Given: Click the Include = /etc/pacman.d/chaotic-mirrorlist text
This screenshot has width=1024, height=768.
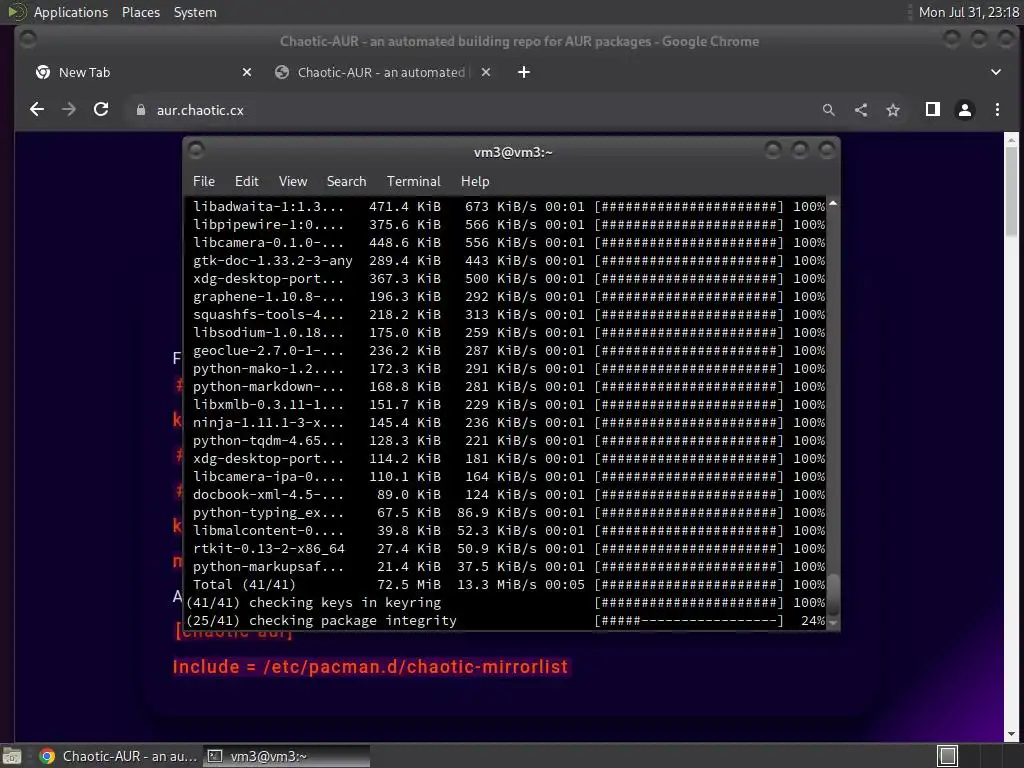Looking at the screenshot, I should click(370, 667).
